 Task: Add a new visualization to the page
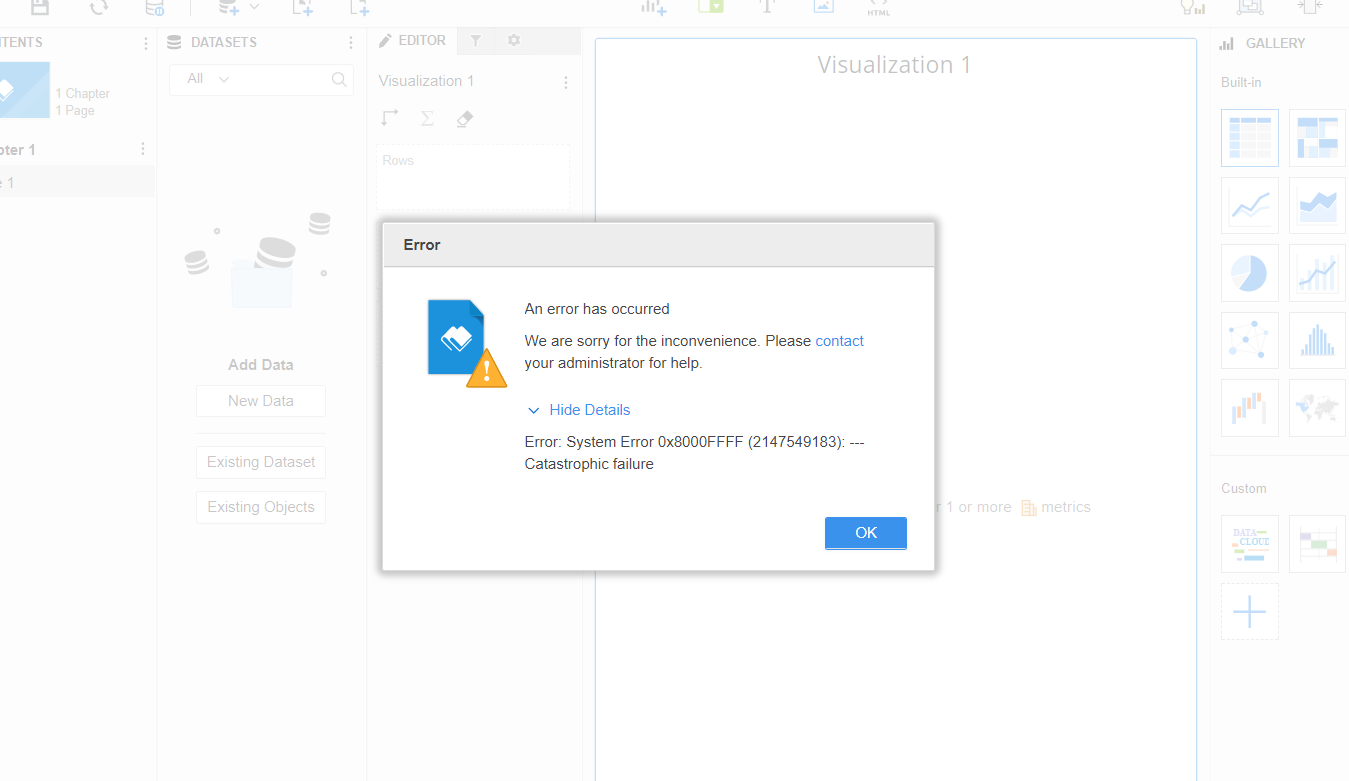[654, 8]
